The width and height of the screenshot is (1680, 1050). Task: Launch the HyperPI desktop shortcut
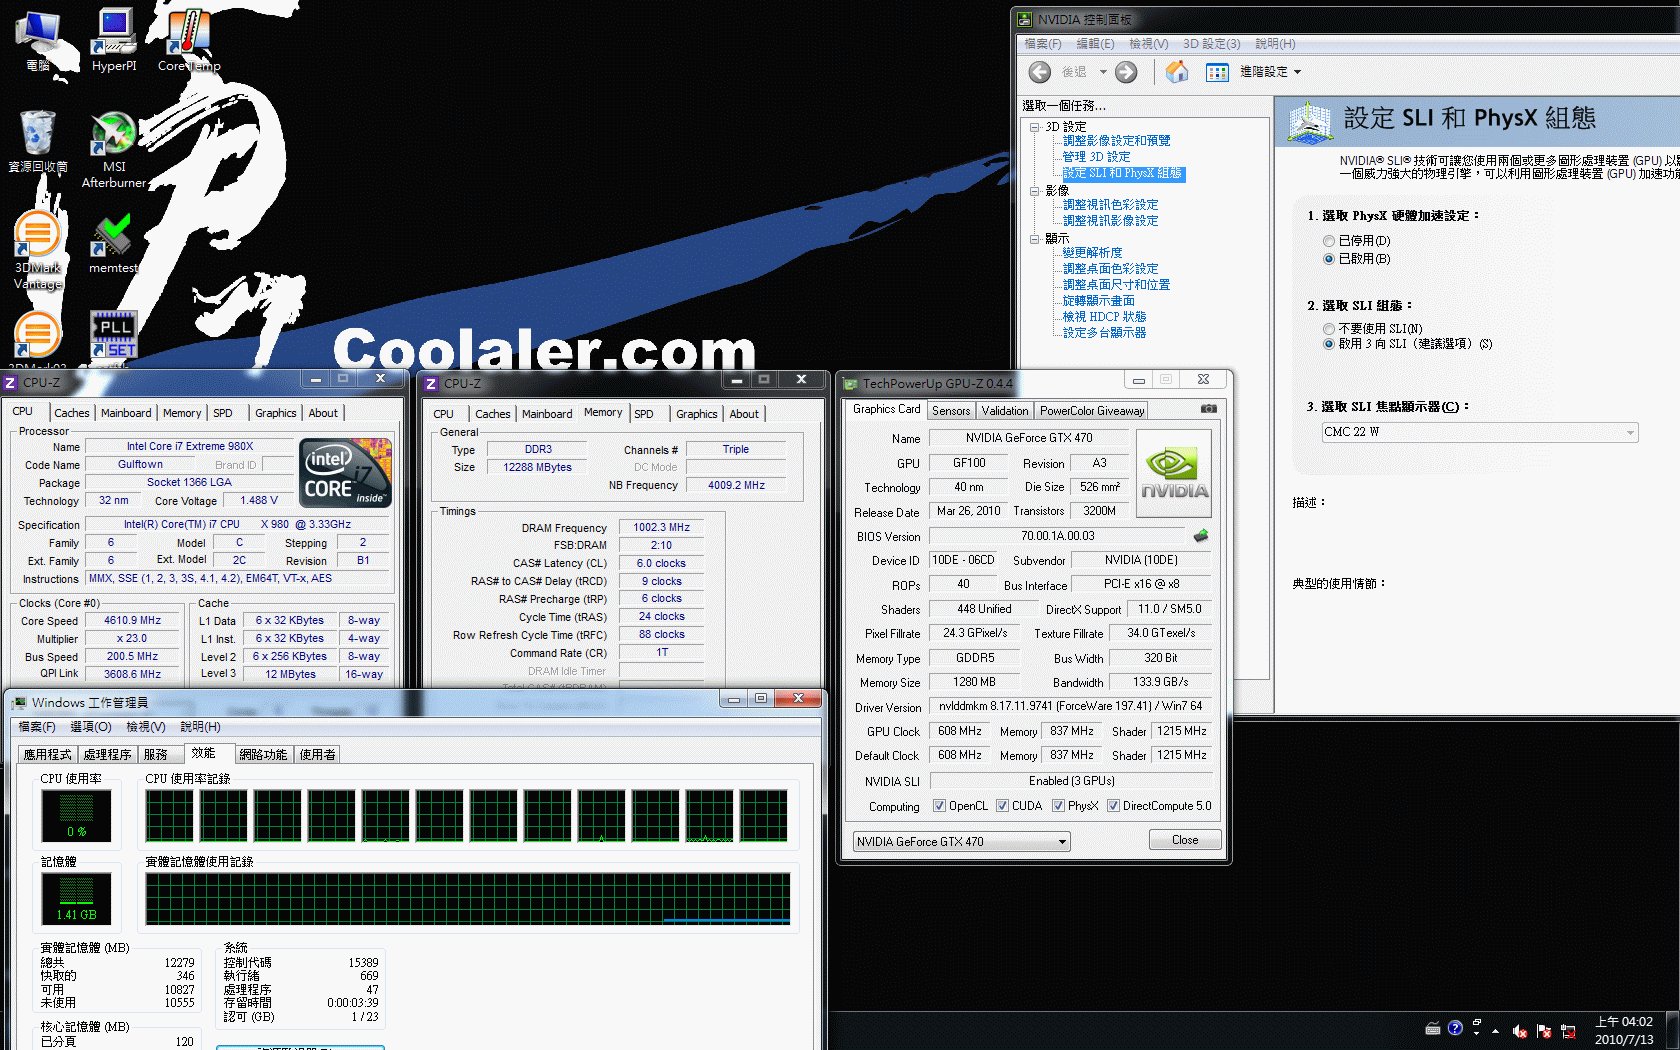tap(114, 40)
